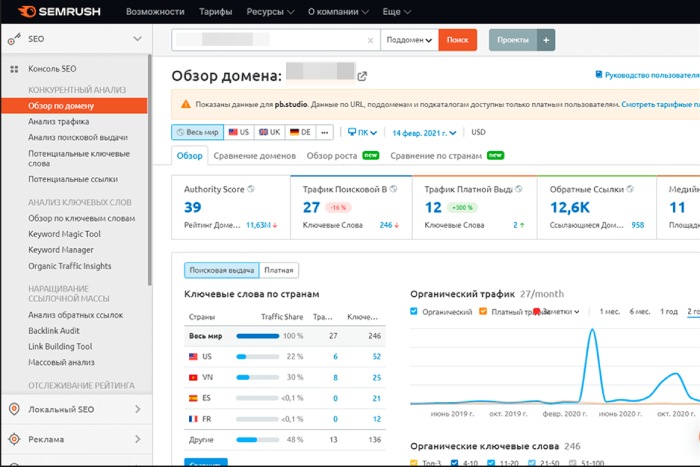Open the Поддомен dropdown
The width and height of the screenshot is (700, 467).
(x=411, y=40)
